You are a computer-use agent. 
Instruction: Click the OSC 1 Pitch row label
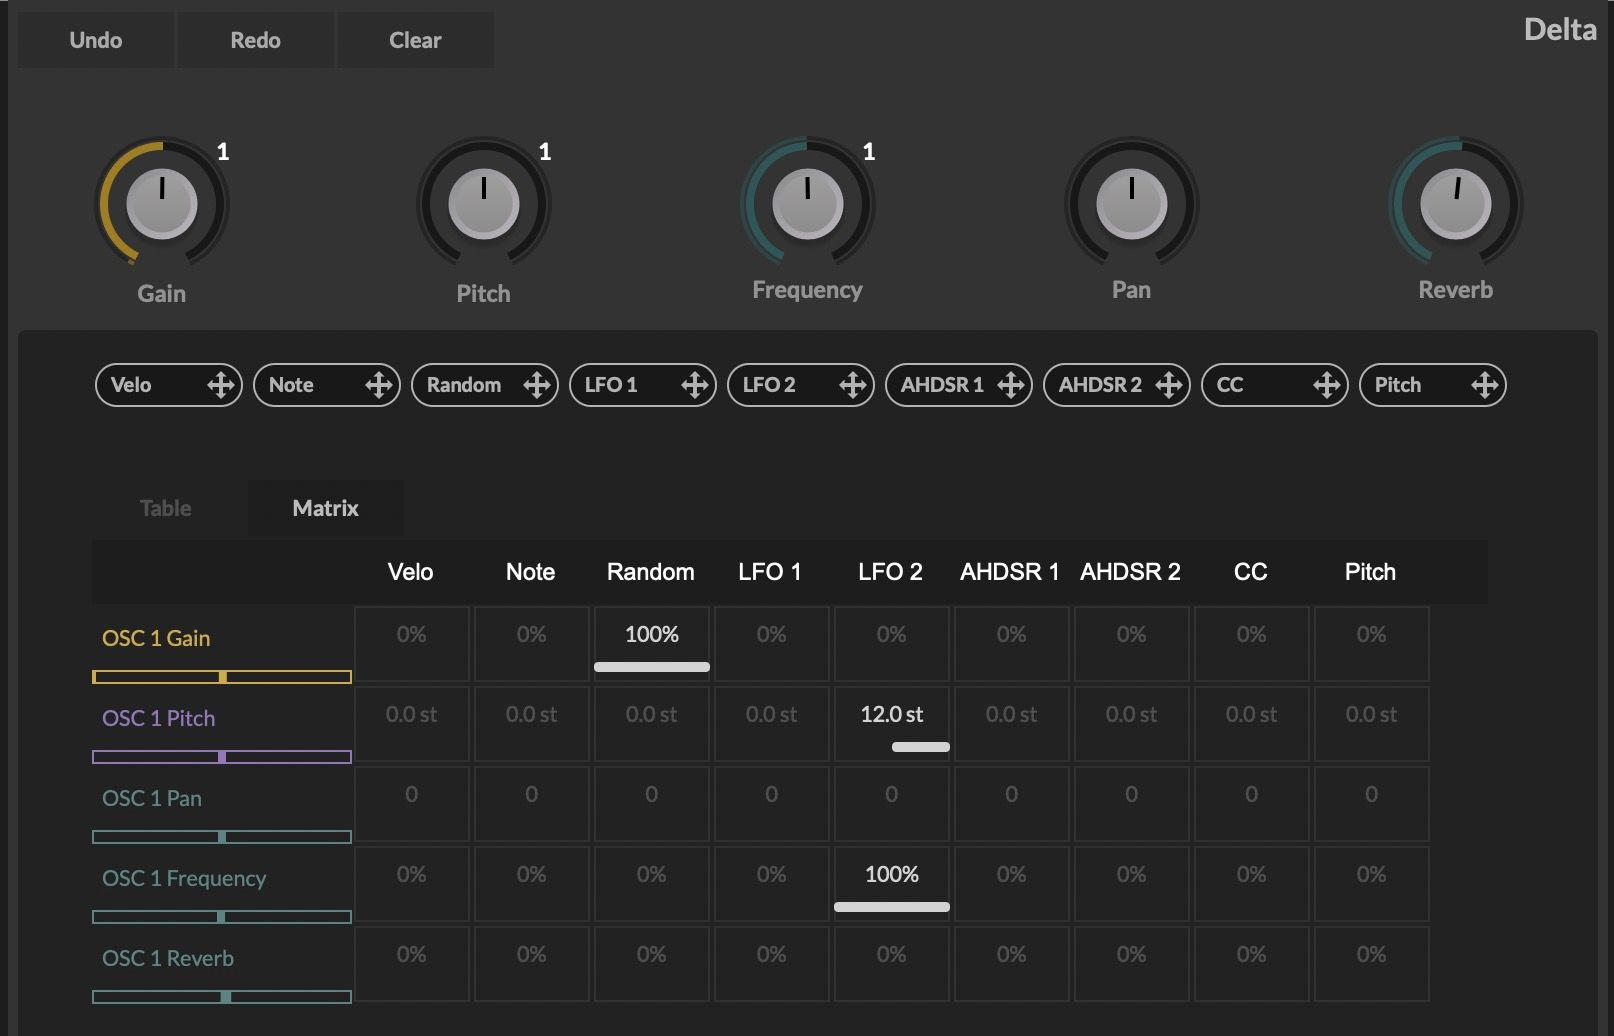(158, 718)
